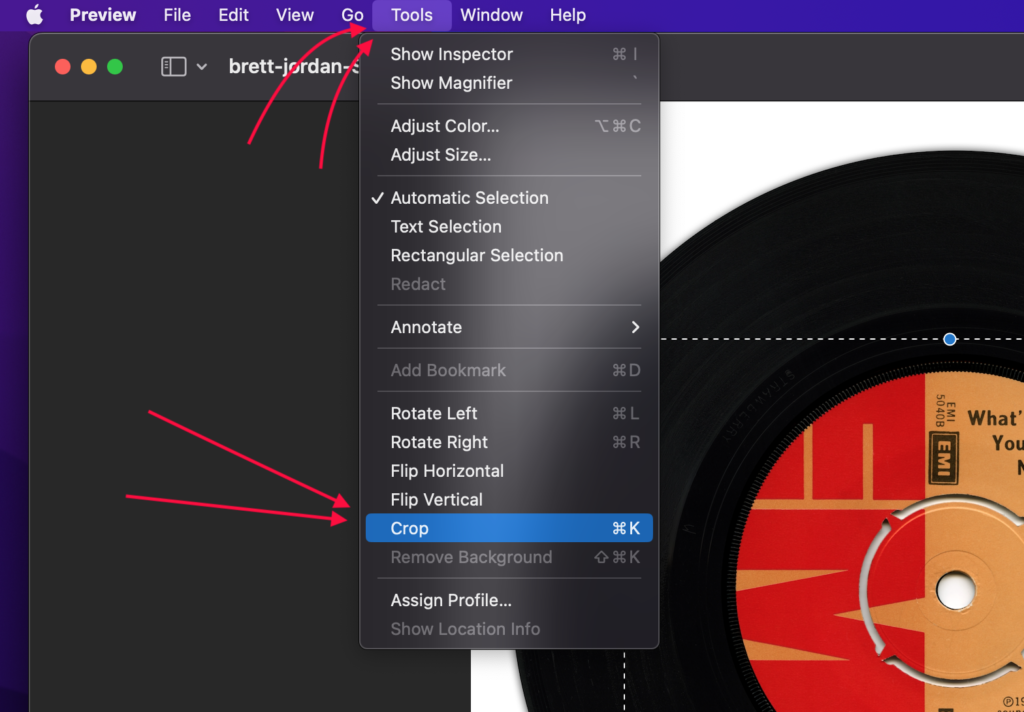Toggle the sidebar view icon
Image resolution: width=1024 pixels, height=712 pixels.
pyautogui.click(x=174, y=67)
